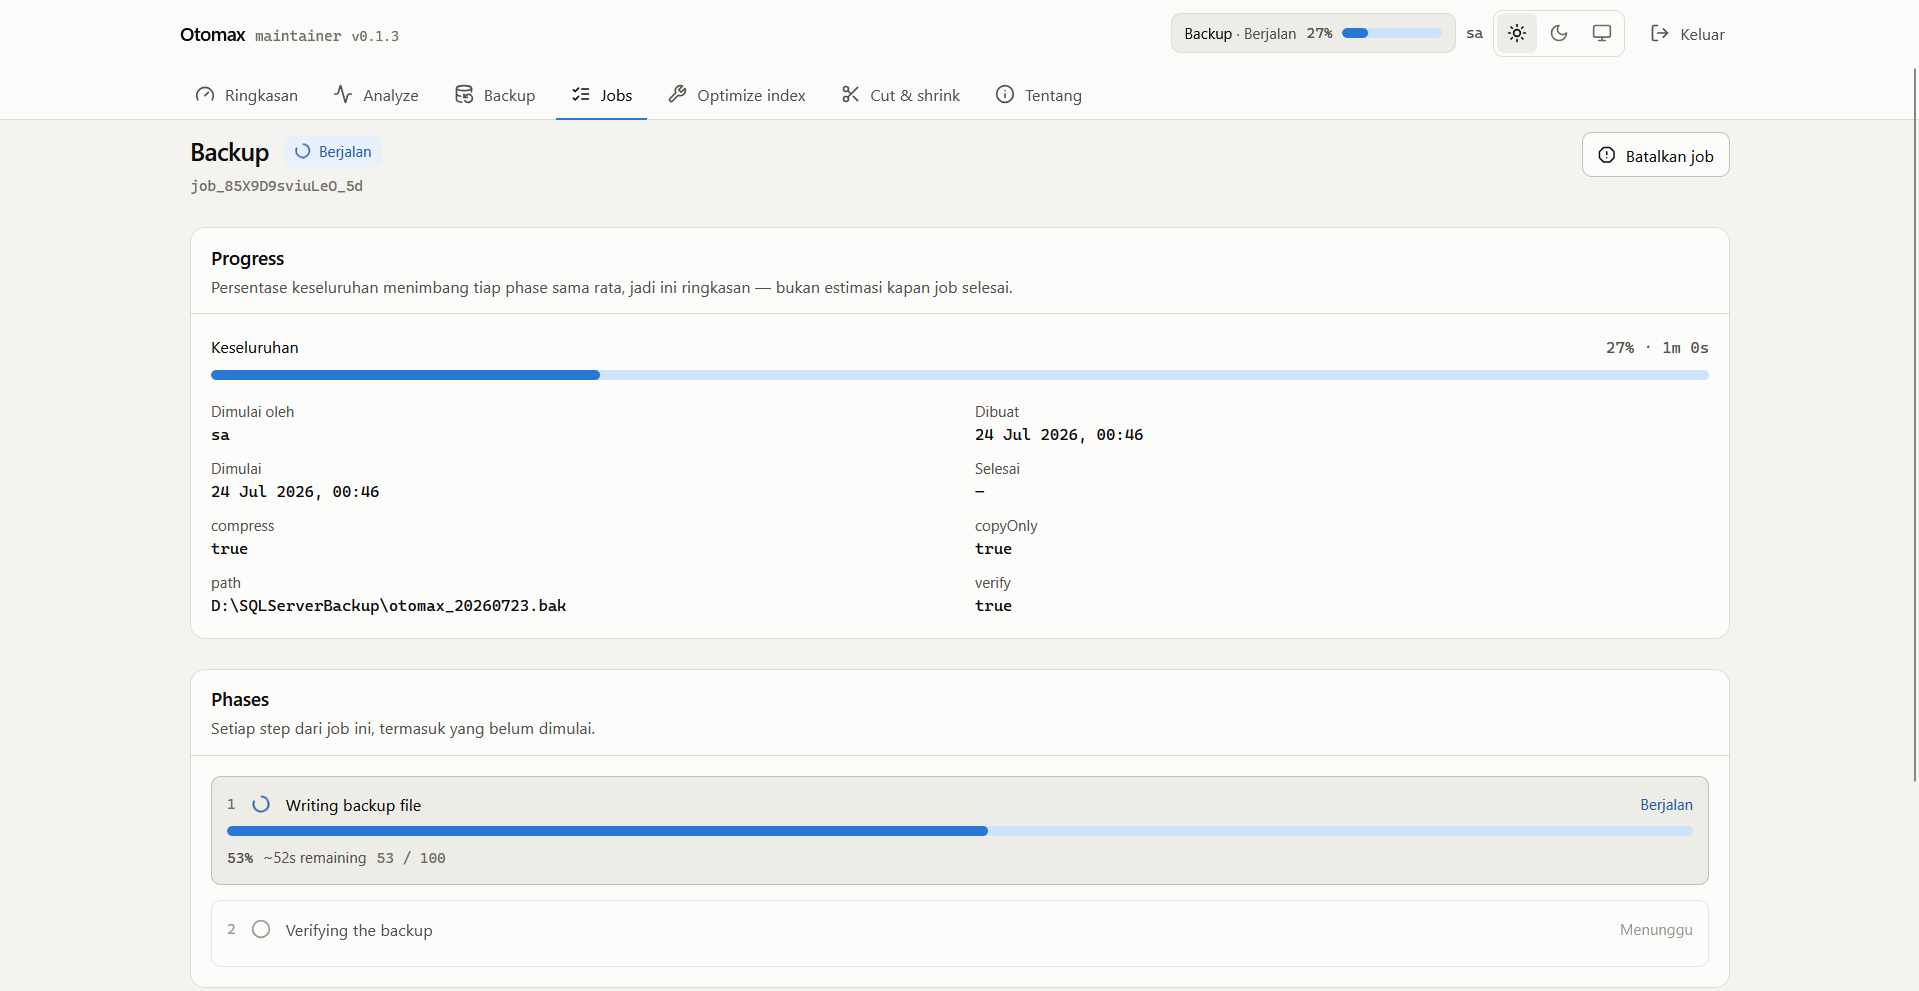Go to the Backup tab
Viewport: 1919px width, 991px height.
[x=495, y=95]
